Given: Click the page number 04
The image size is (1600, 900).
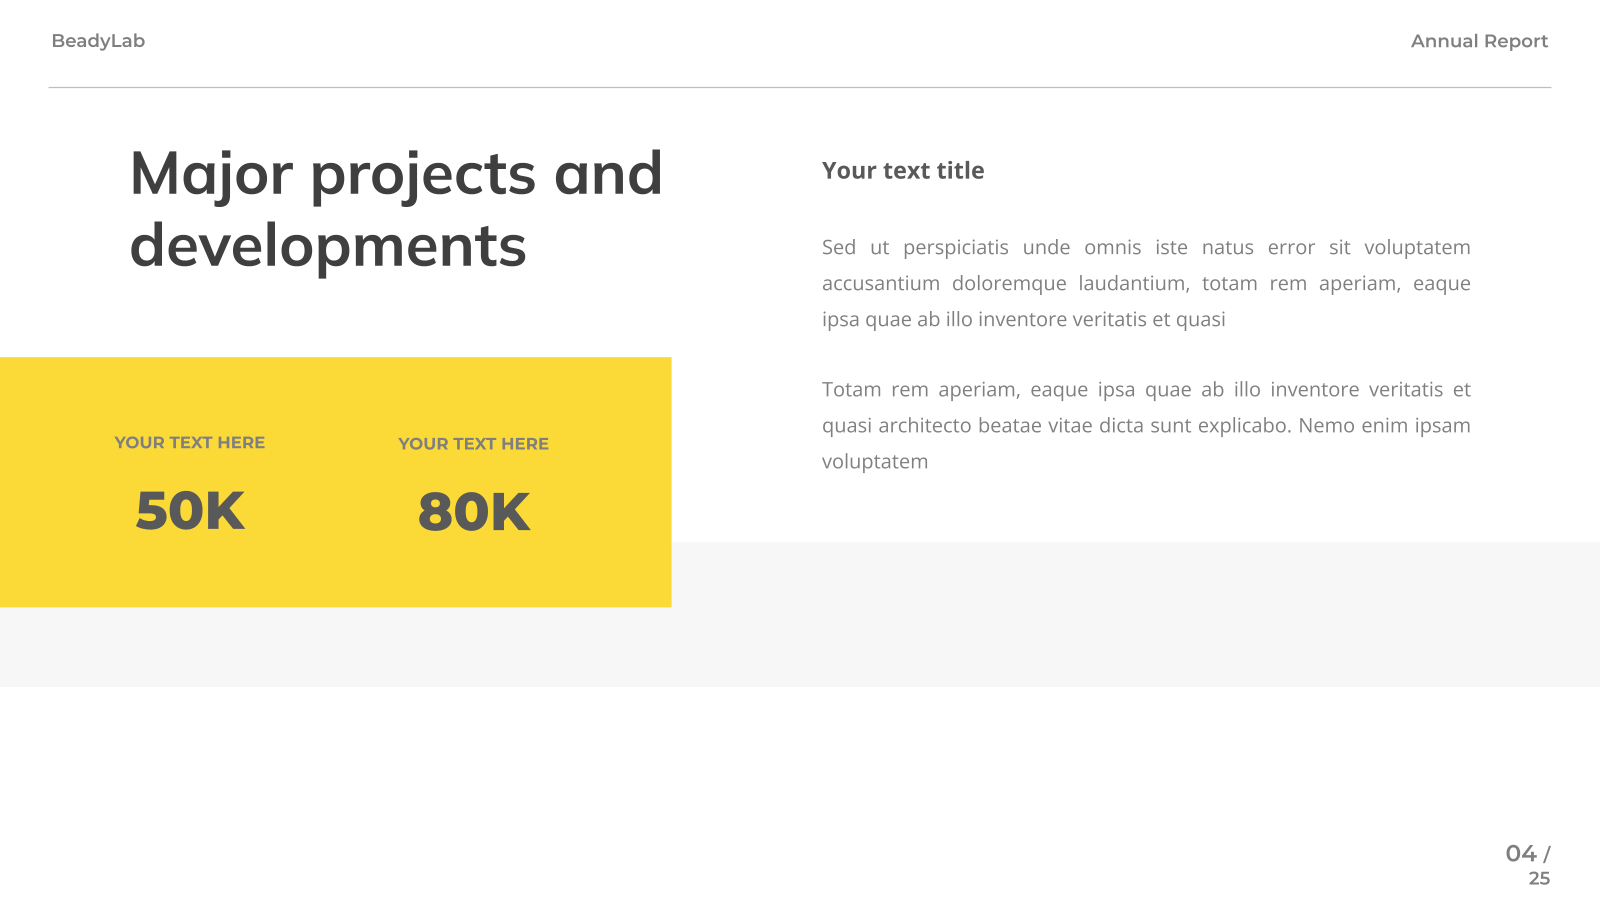Looking at the screenshot, I should point(1521,853).
